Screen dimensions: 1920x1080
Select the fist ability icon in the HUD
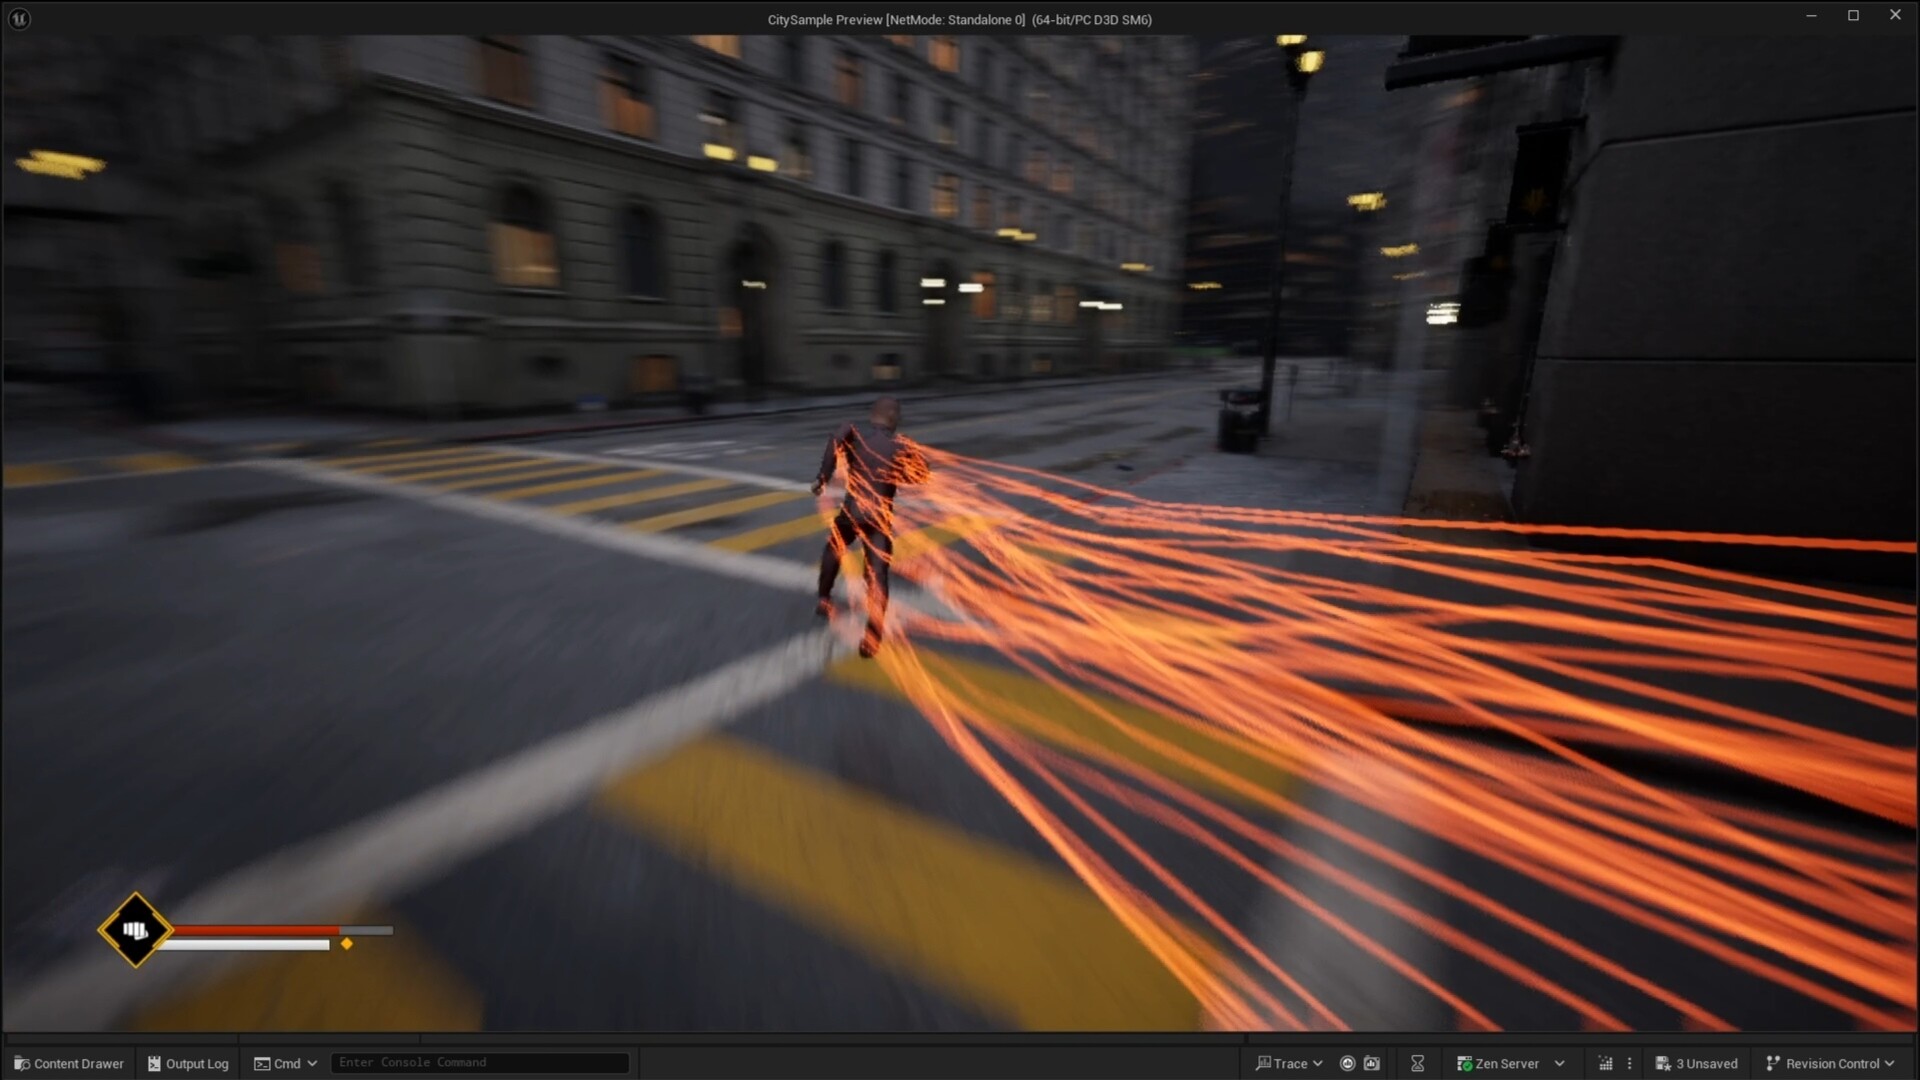[x=135, y=929]
